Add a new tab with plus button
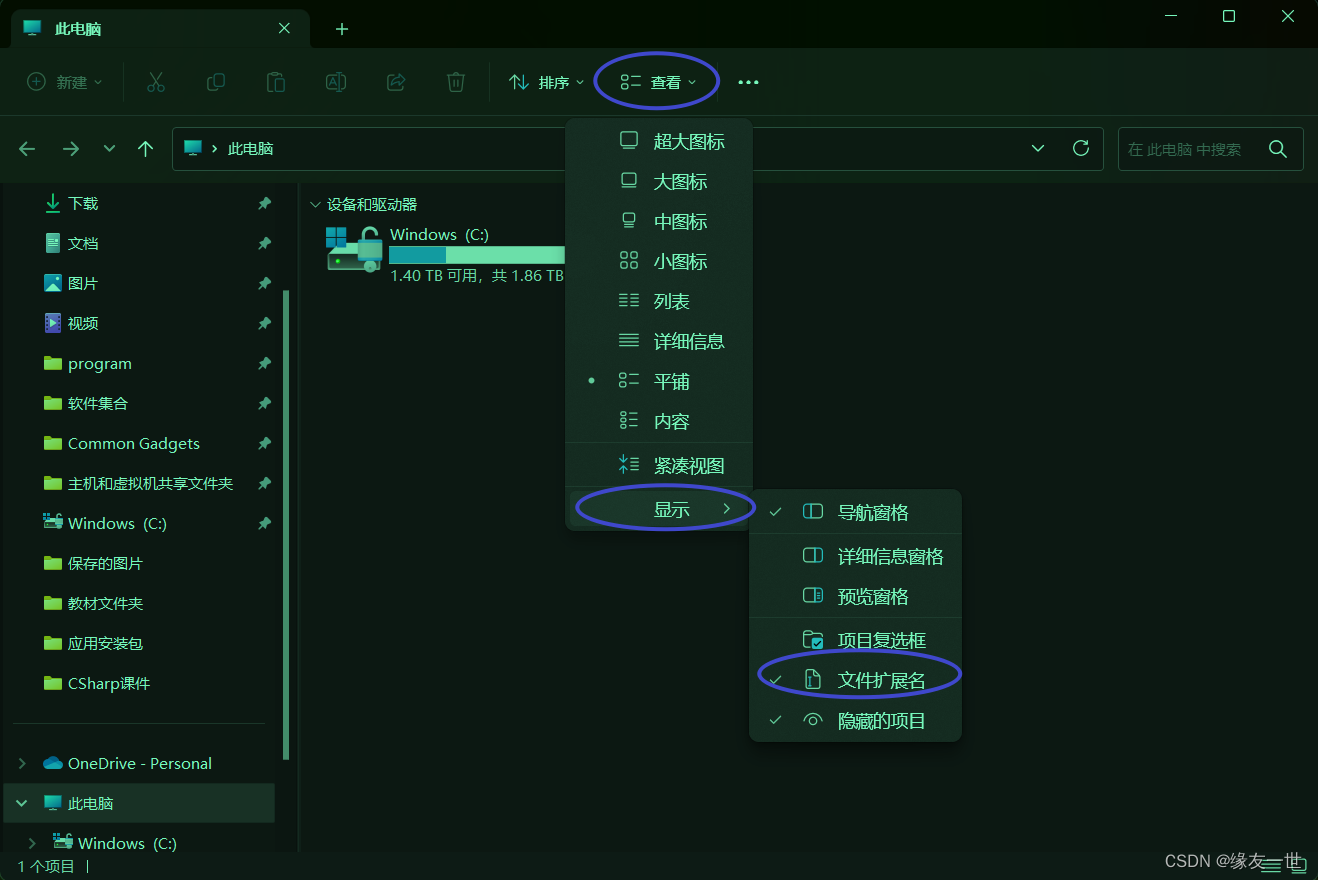The image size is (1318, 880). click(x=342, y=29)
